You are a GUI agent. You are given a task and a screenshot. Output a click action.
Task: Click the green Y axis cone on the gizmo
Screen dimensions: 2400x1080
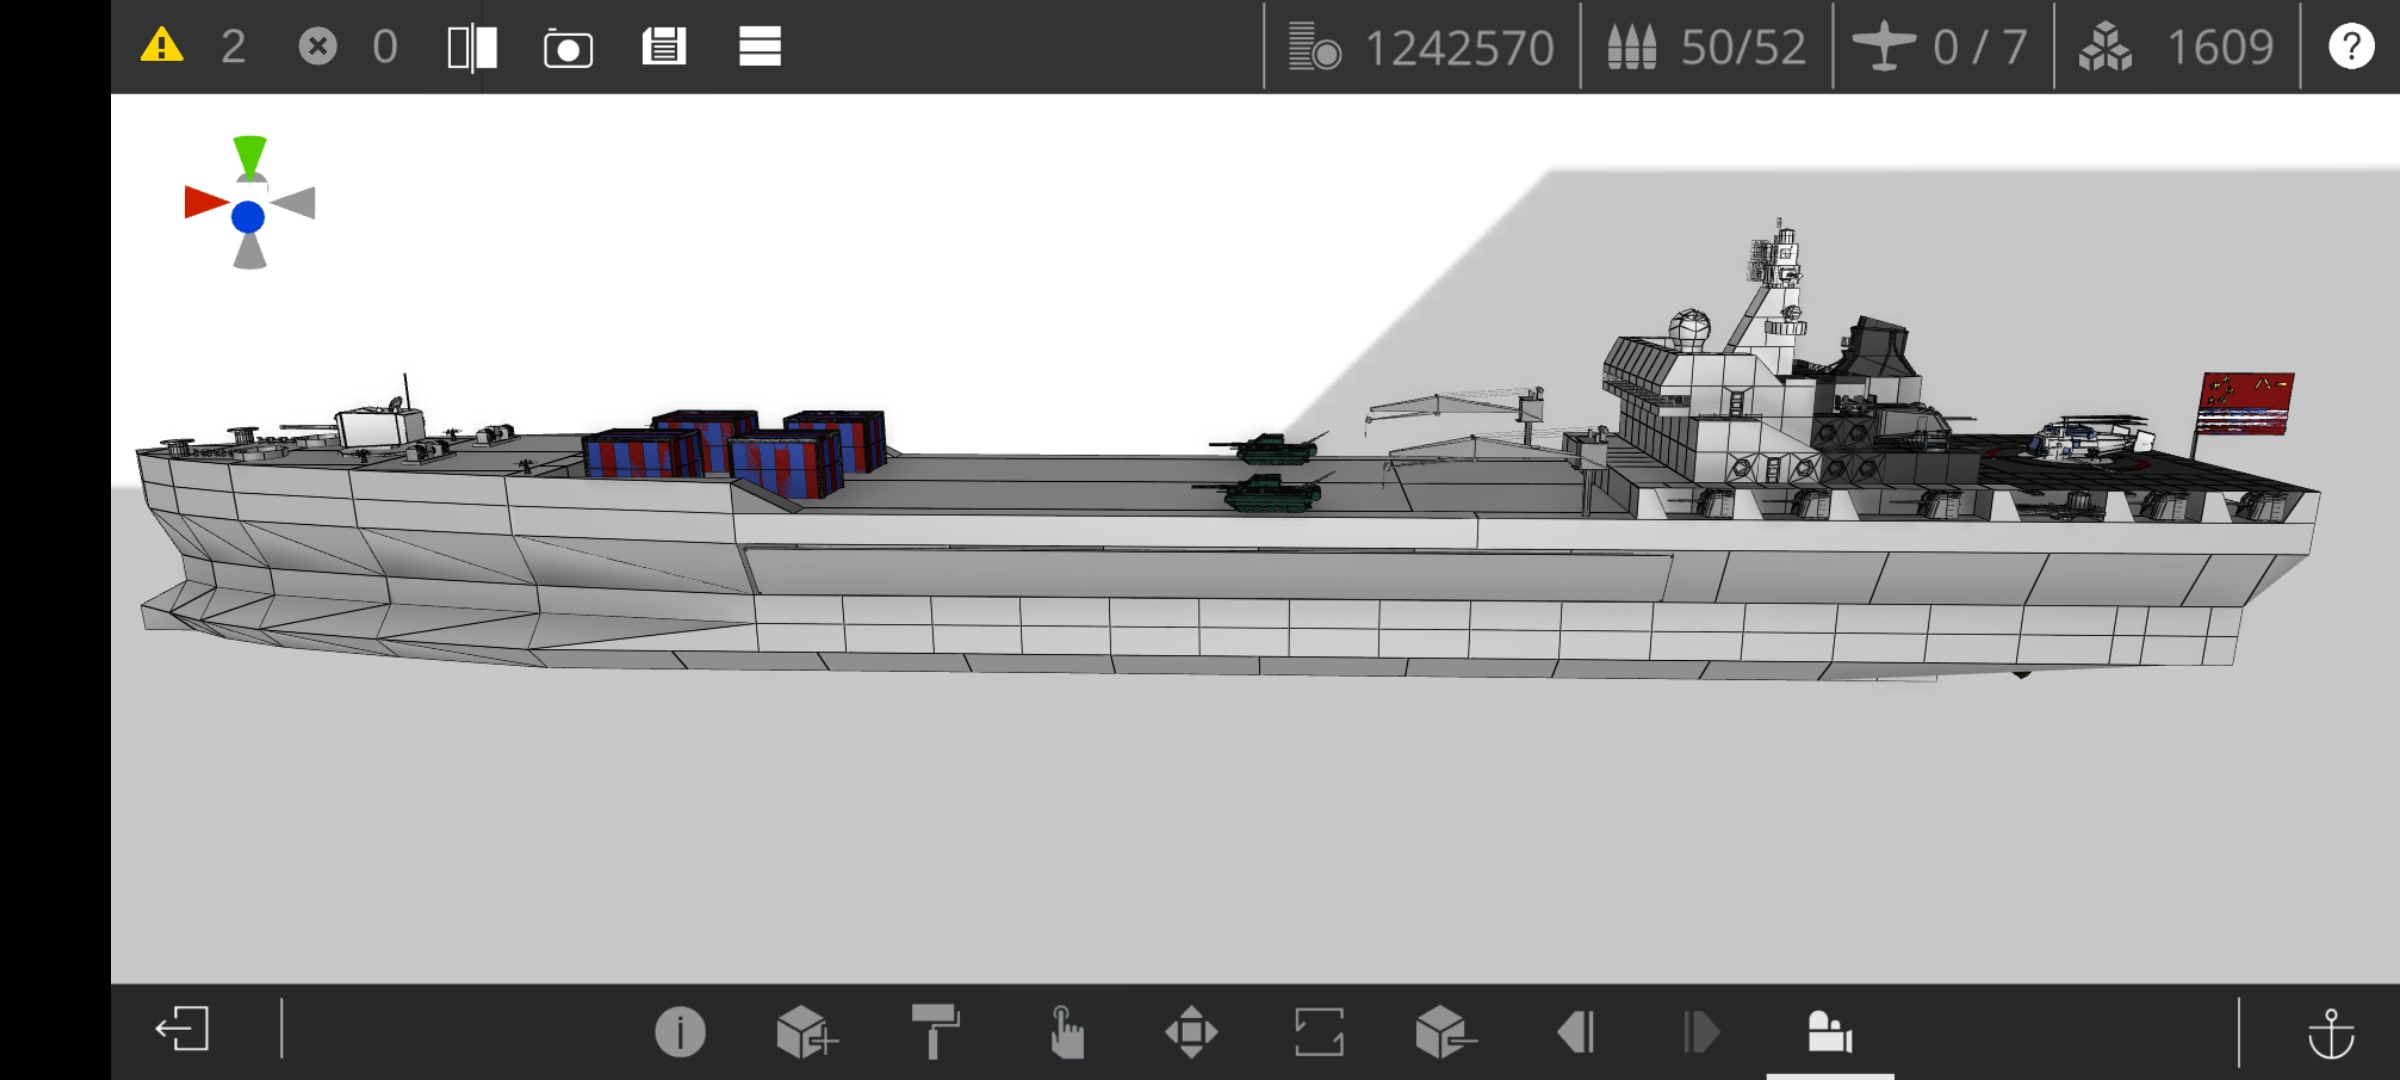pos(249,156)
